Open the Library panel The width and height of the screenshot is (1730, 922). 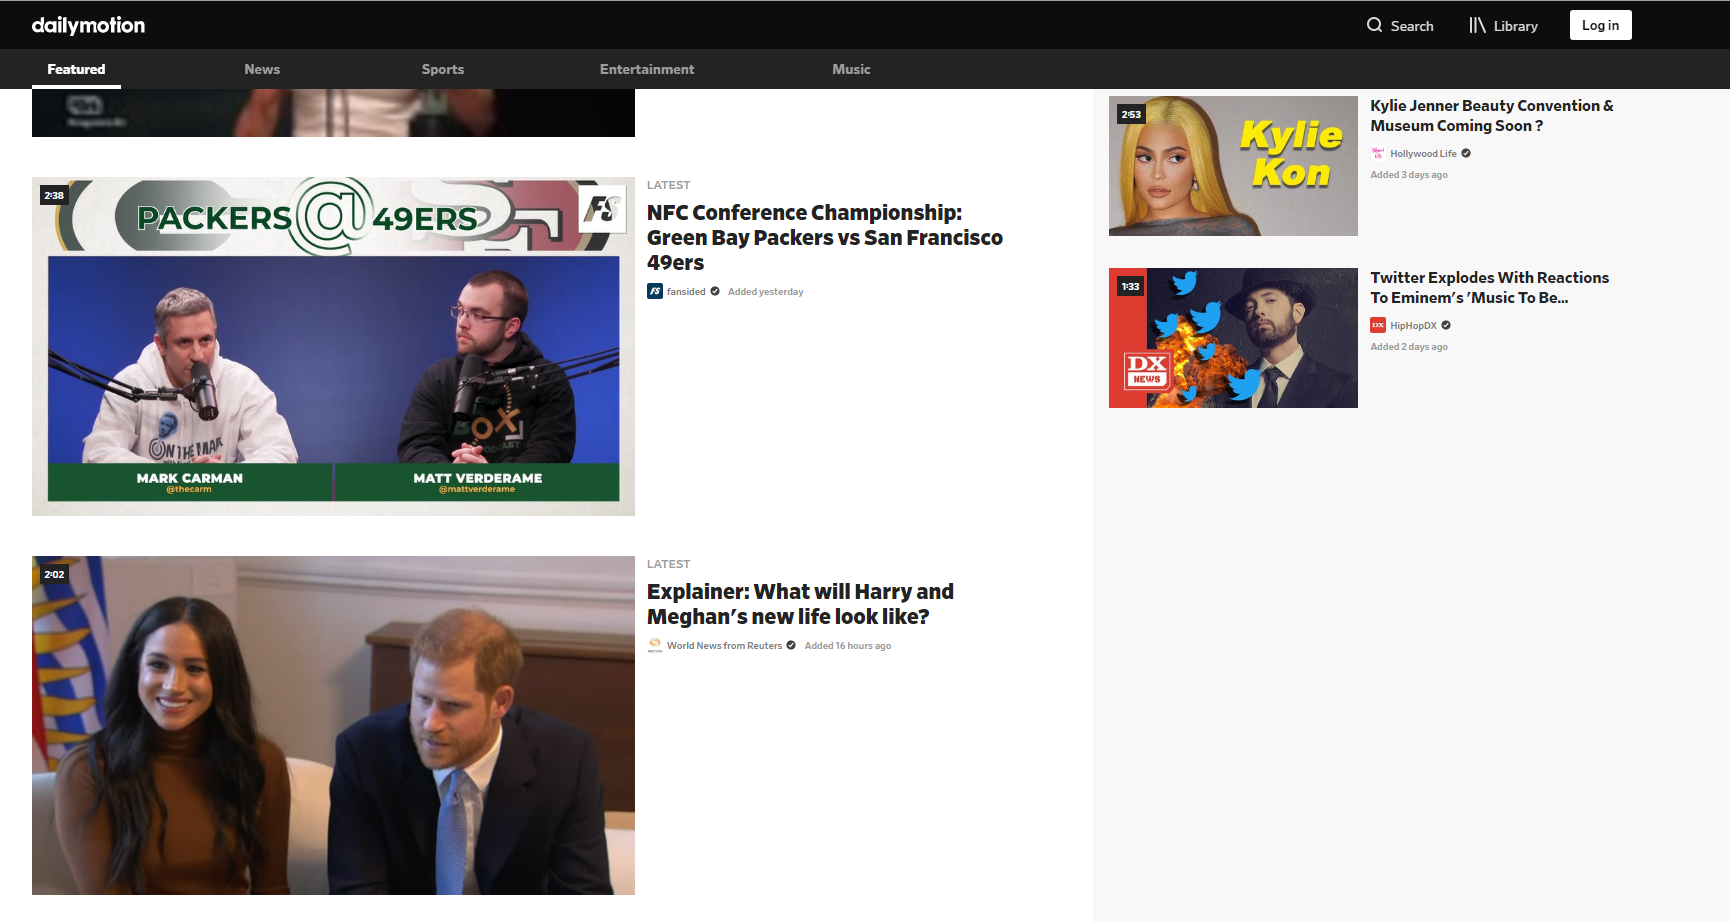click(x=1502, y=25)
